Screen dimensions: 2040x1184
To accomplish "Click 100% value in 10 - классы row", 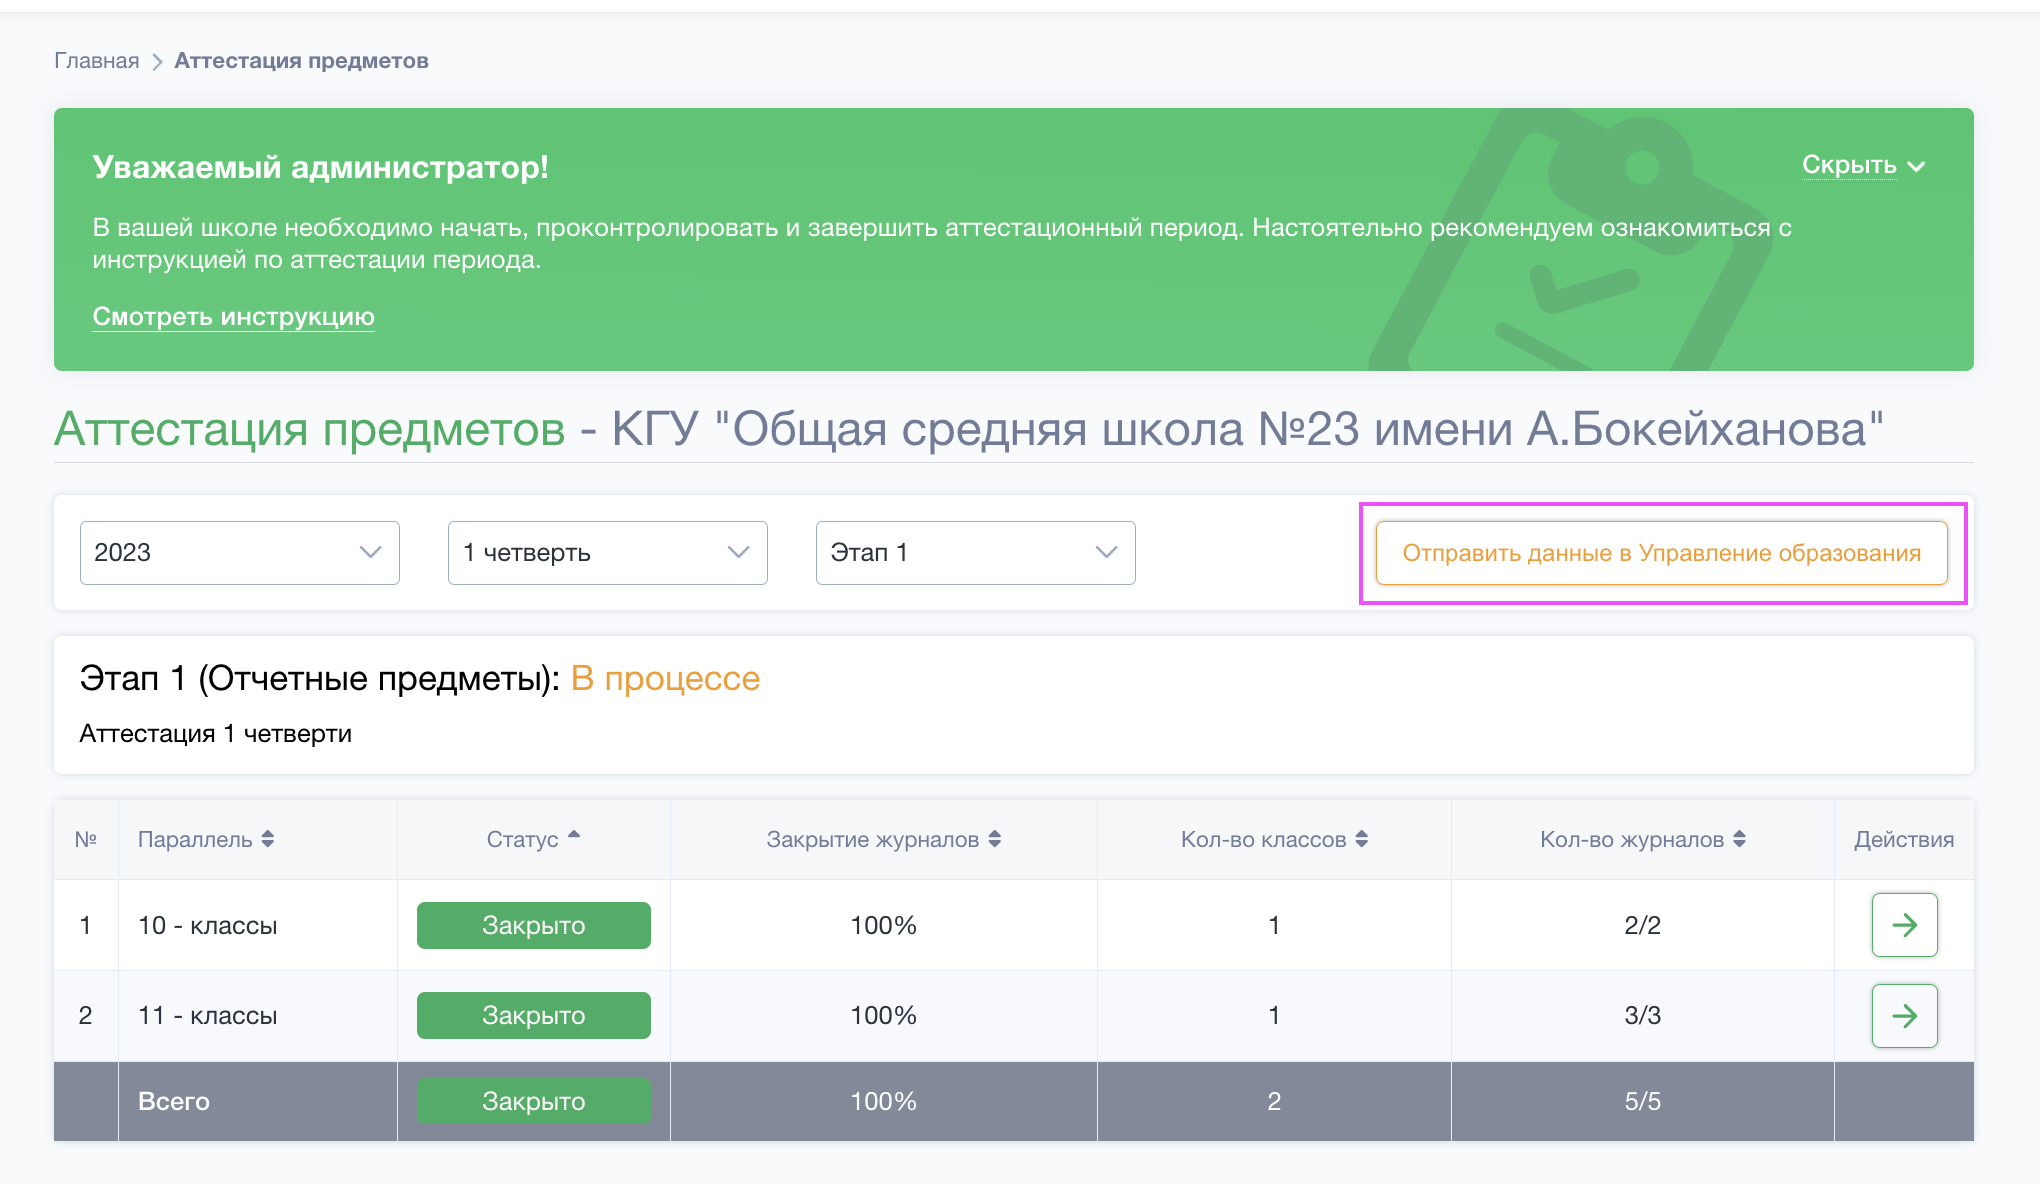I will pos(884,925).
